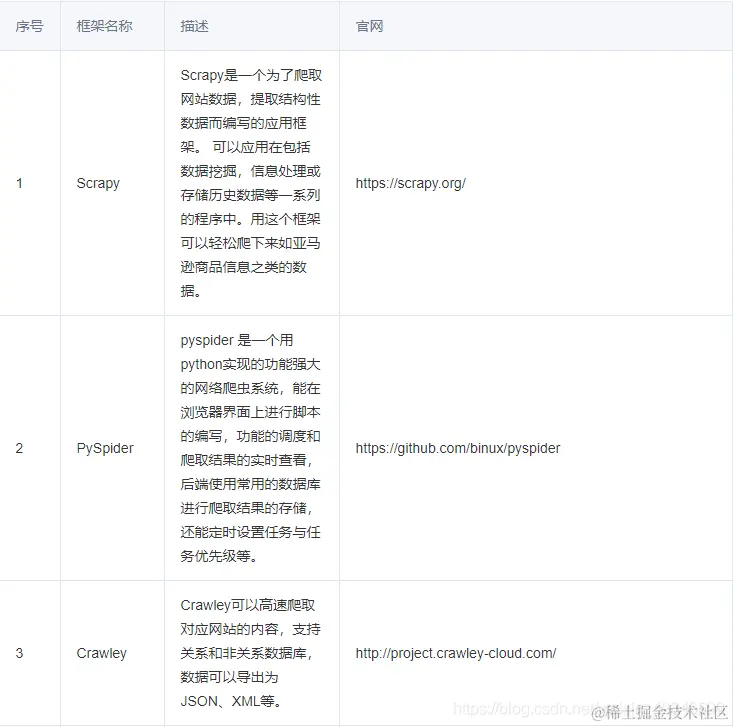Image resolution: width=734 pixels, height=727 pixels.
Task: Click the 序号 column header
Action: [x=29, y=26]
